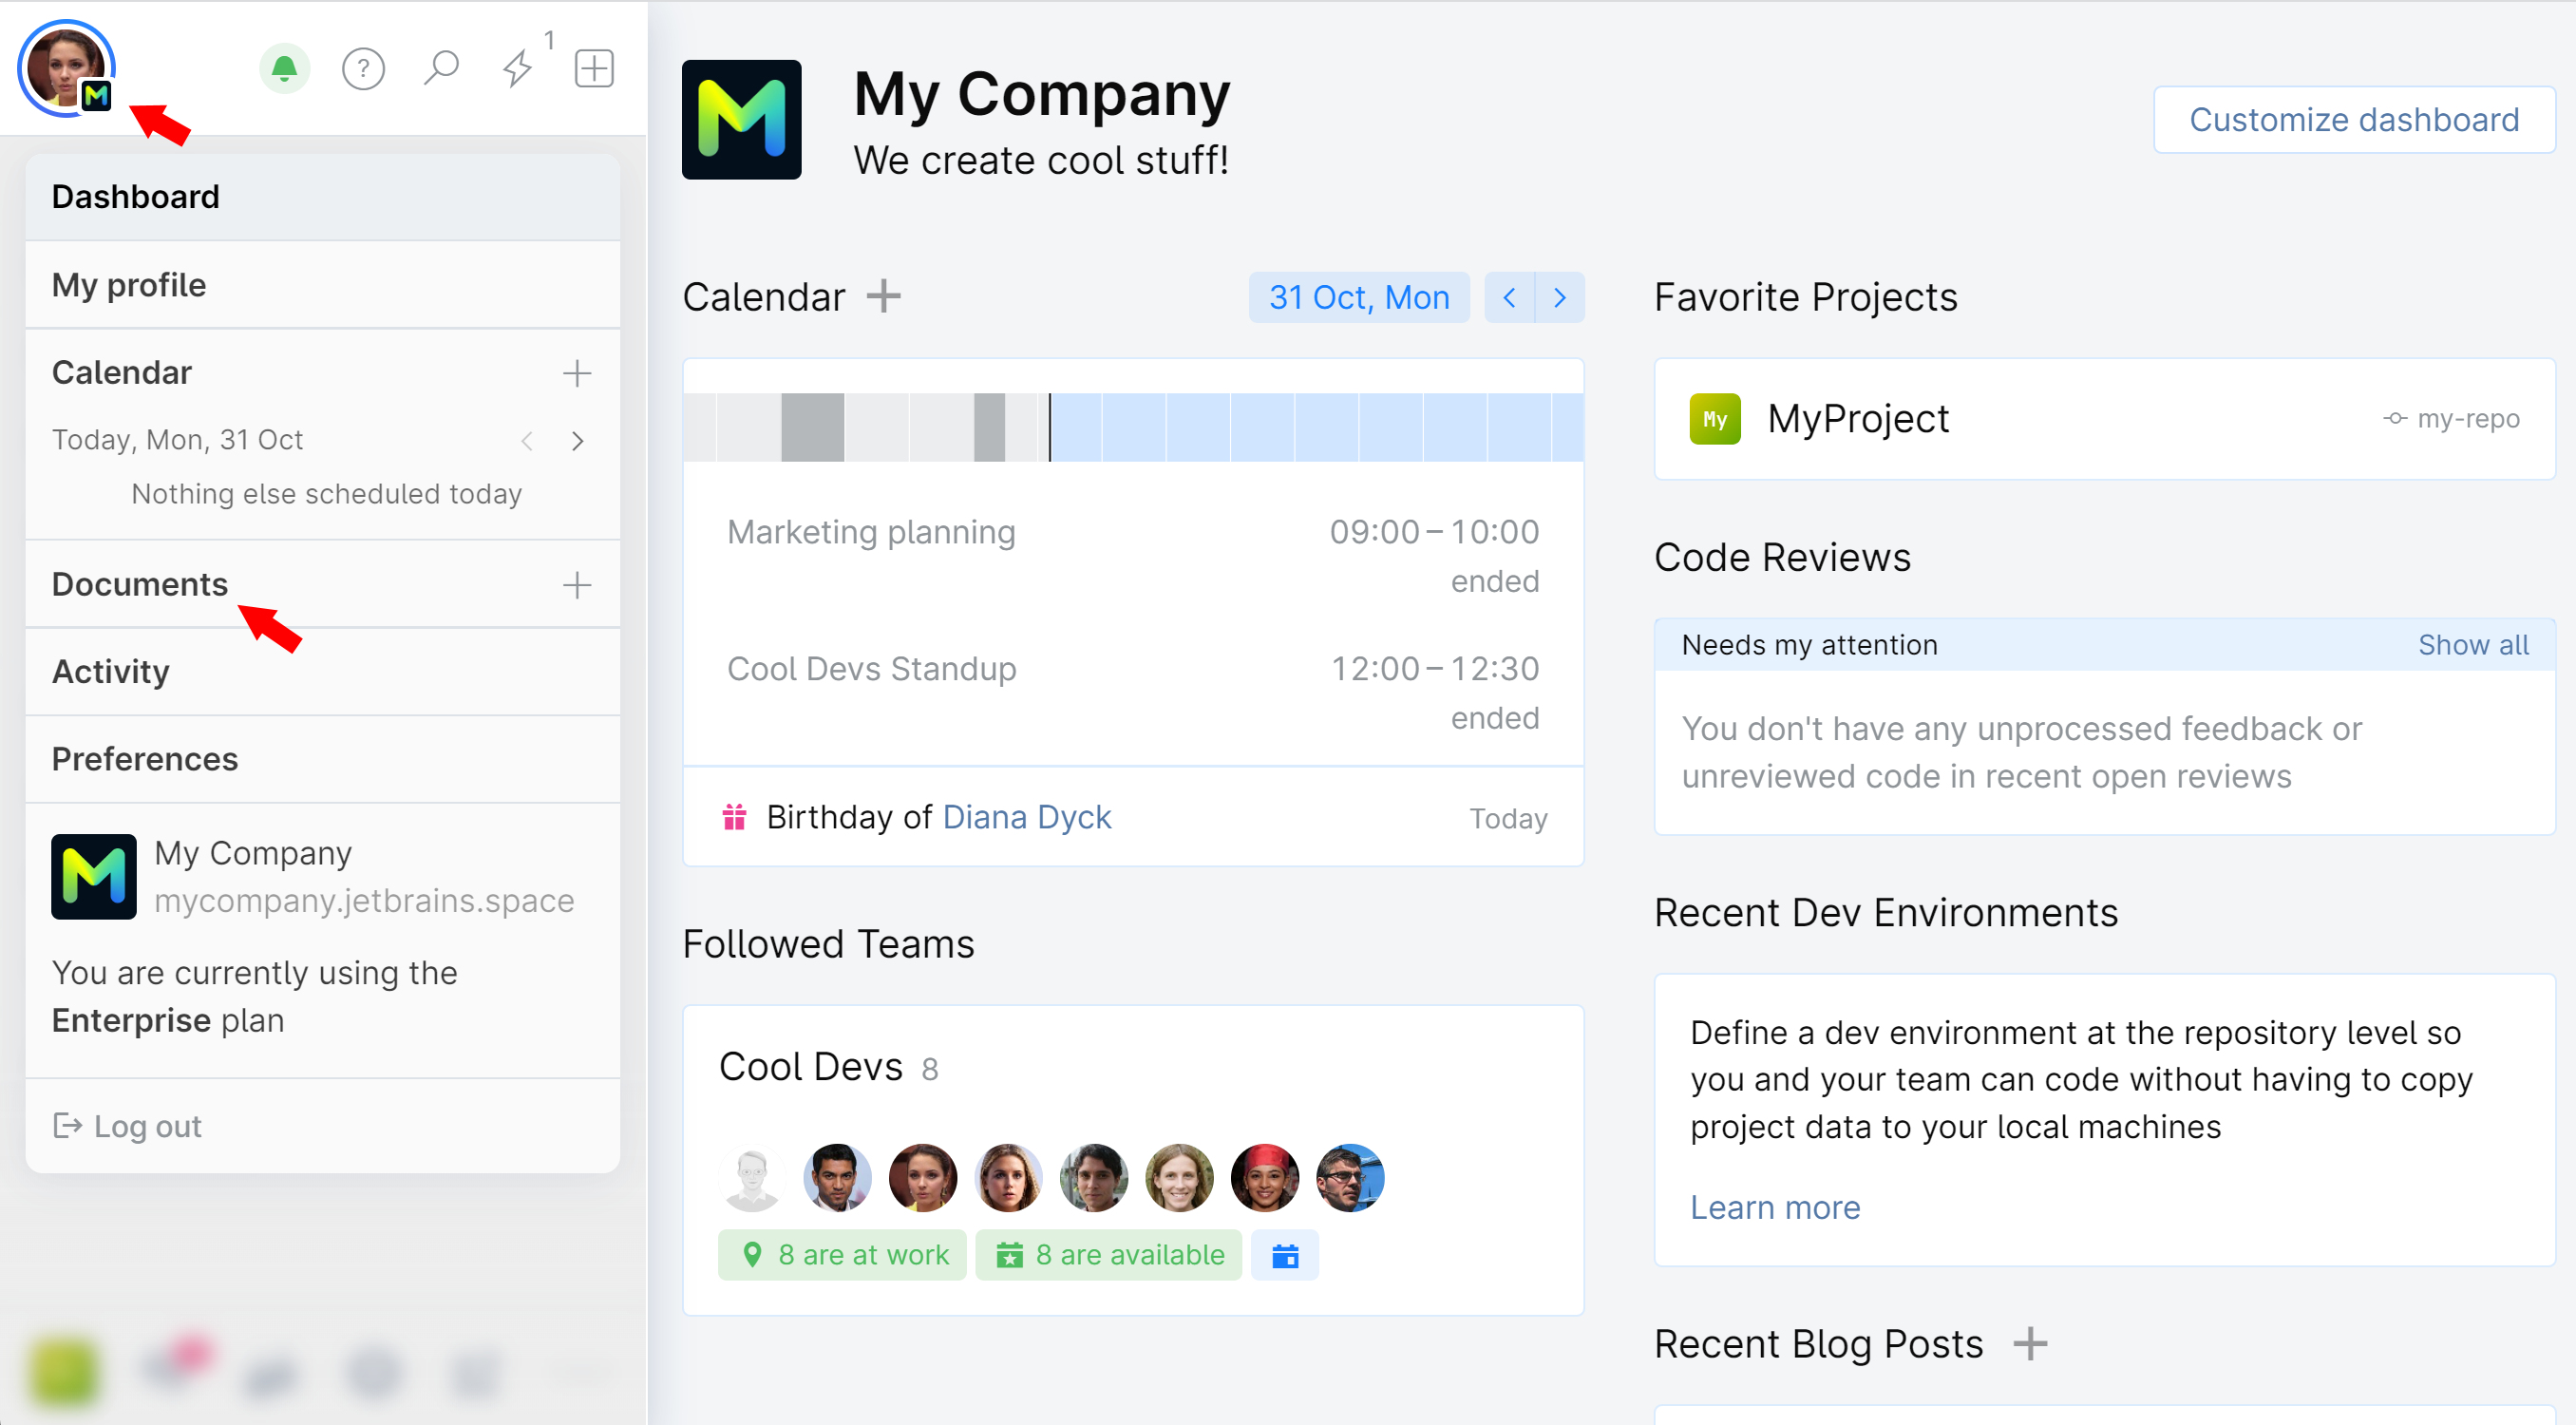Open the lightning bolt quick actions icon
2576x1425 pixels.
(517, 69)
